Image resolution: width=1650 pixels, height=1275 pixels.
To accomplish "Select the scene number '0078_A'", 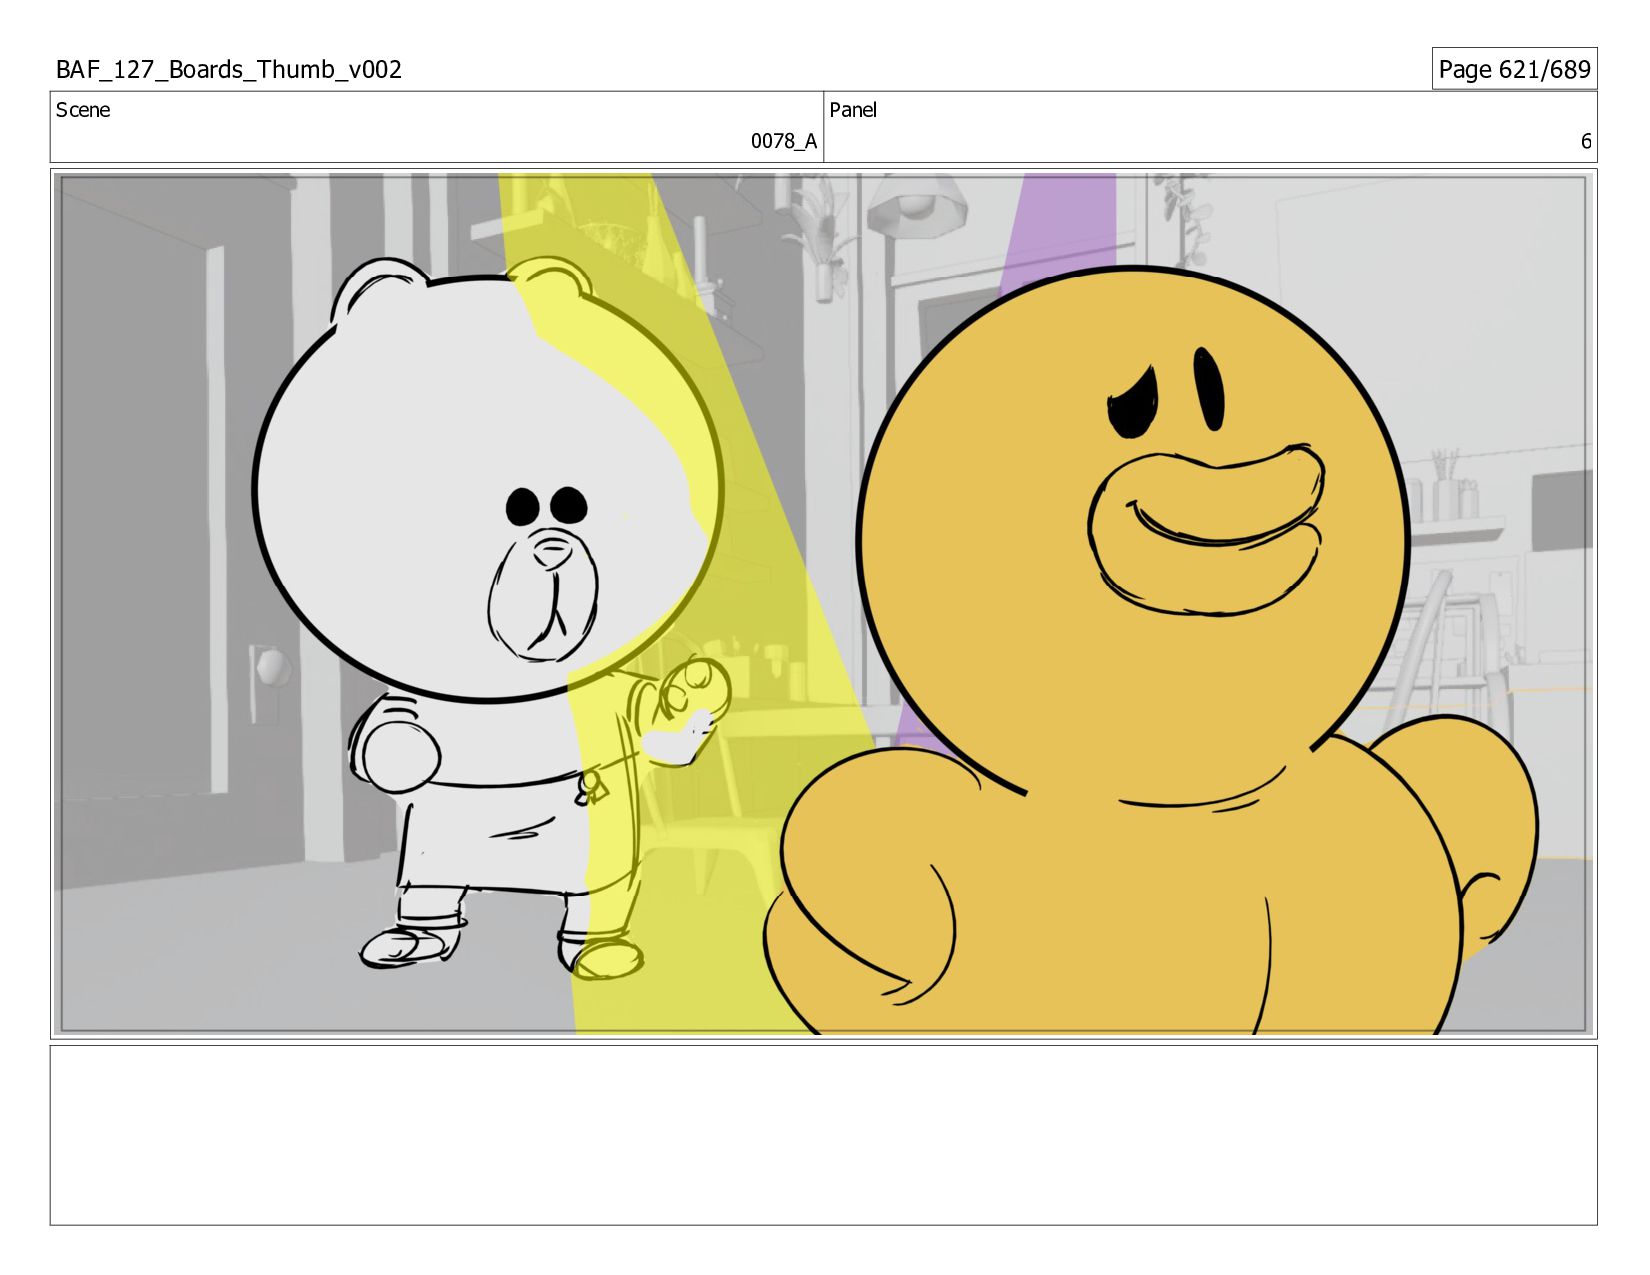I will [784, 141].
